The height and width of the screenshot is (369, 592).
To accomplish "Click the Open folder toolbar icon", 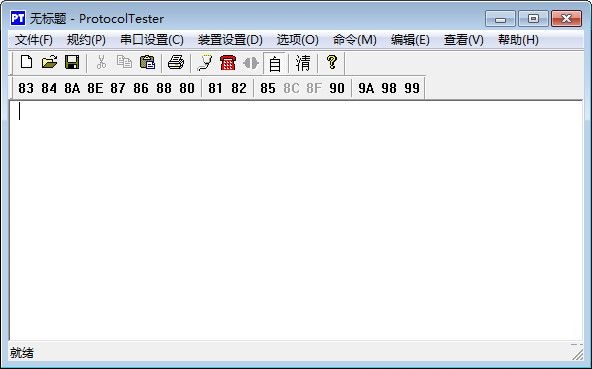I will point(49,62).
